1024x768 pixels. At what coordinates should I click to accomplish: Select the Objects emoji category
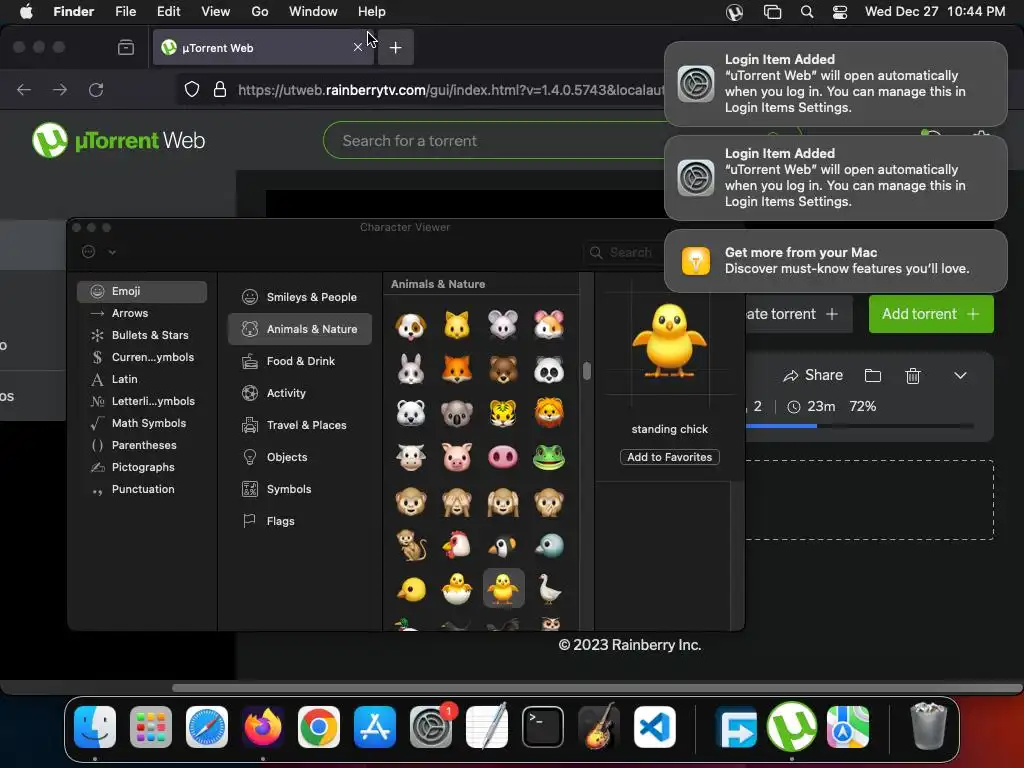300,457
